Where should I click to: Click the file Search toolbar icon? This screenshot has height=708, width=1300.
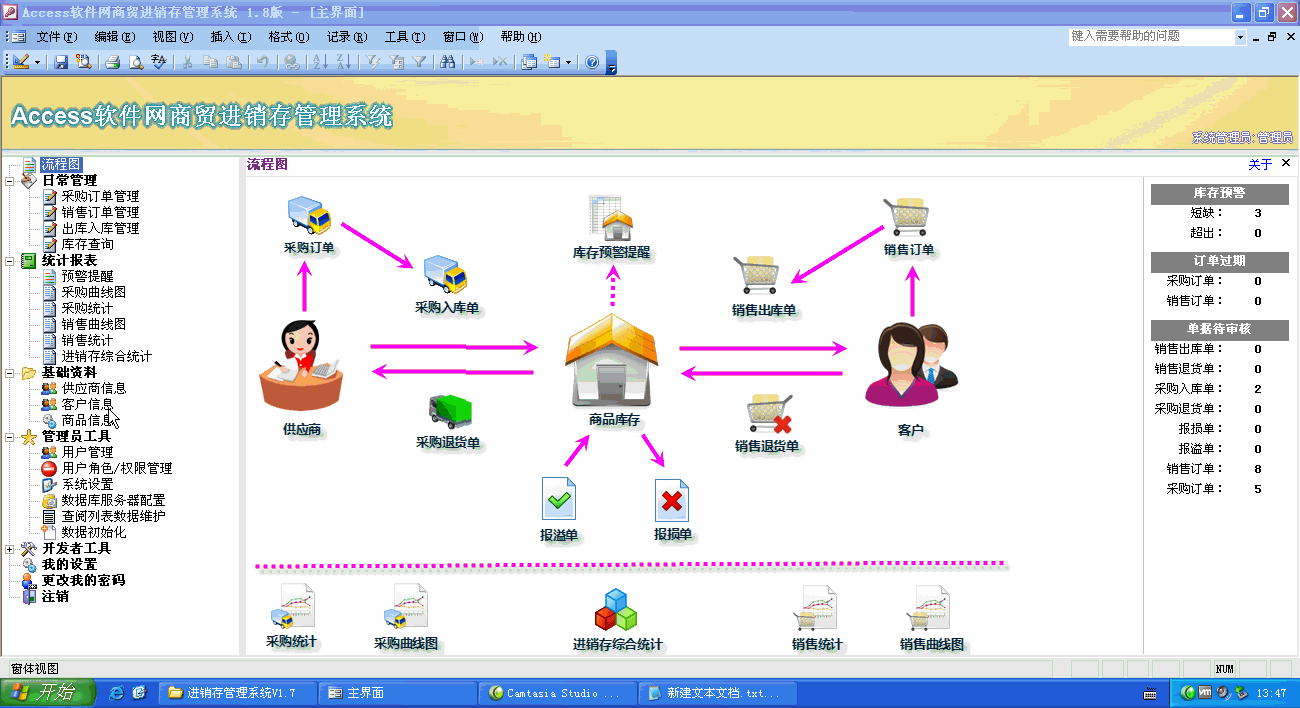84,62
